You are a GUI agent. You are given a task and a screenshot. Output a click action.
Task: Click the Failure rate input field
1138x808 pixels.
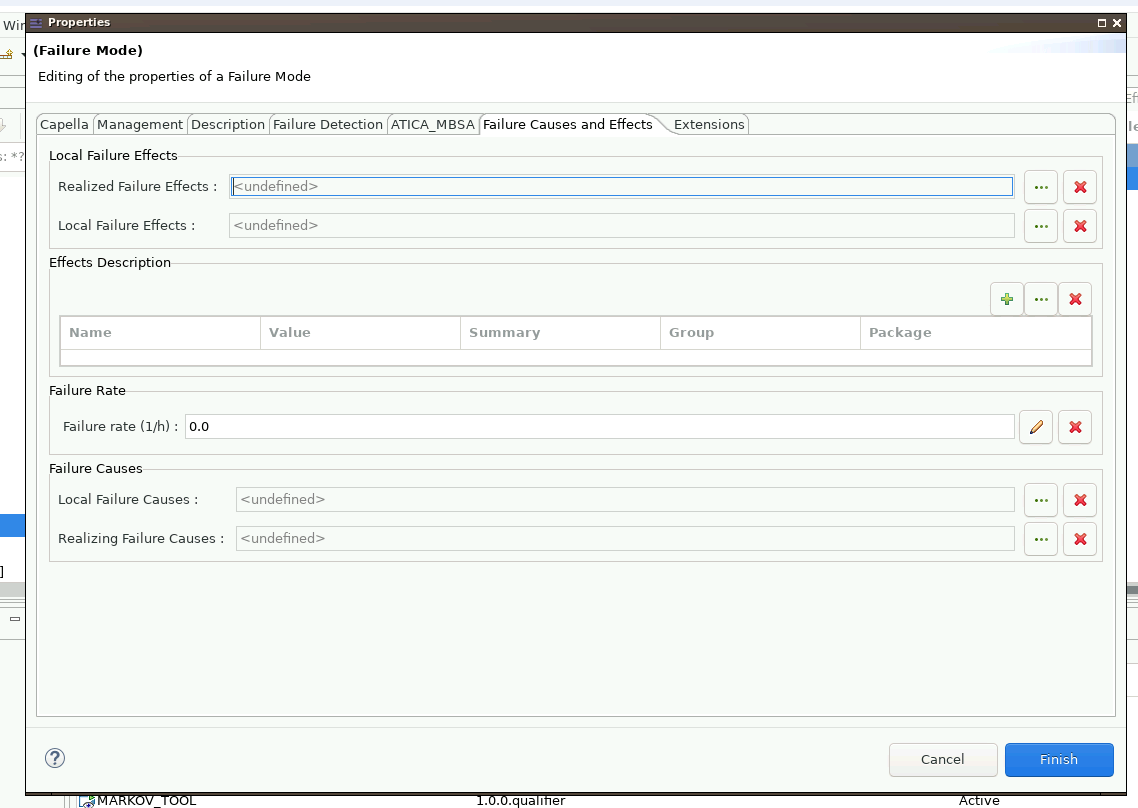[x=599, y=427]
